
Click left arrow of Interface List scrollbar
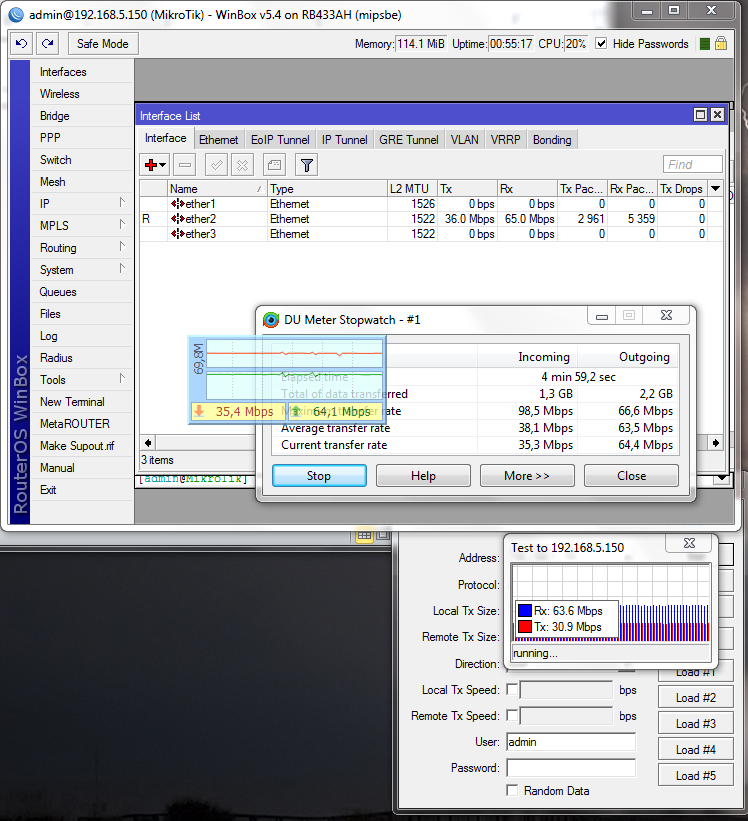point(148,443)
